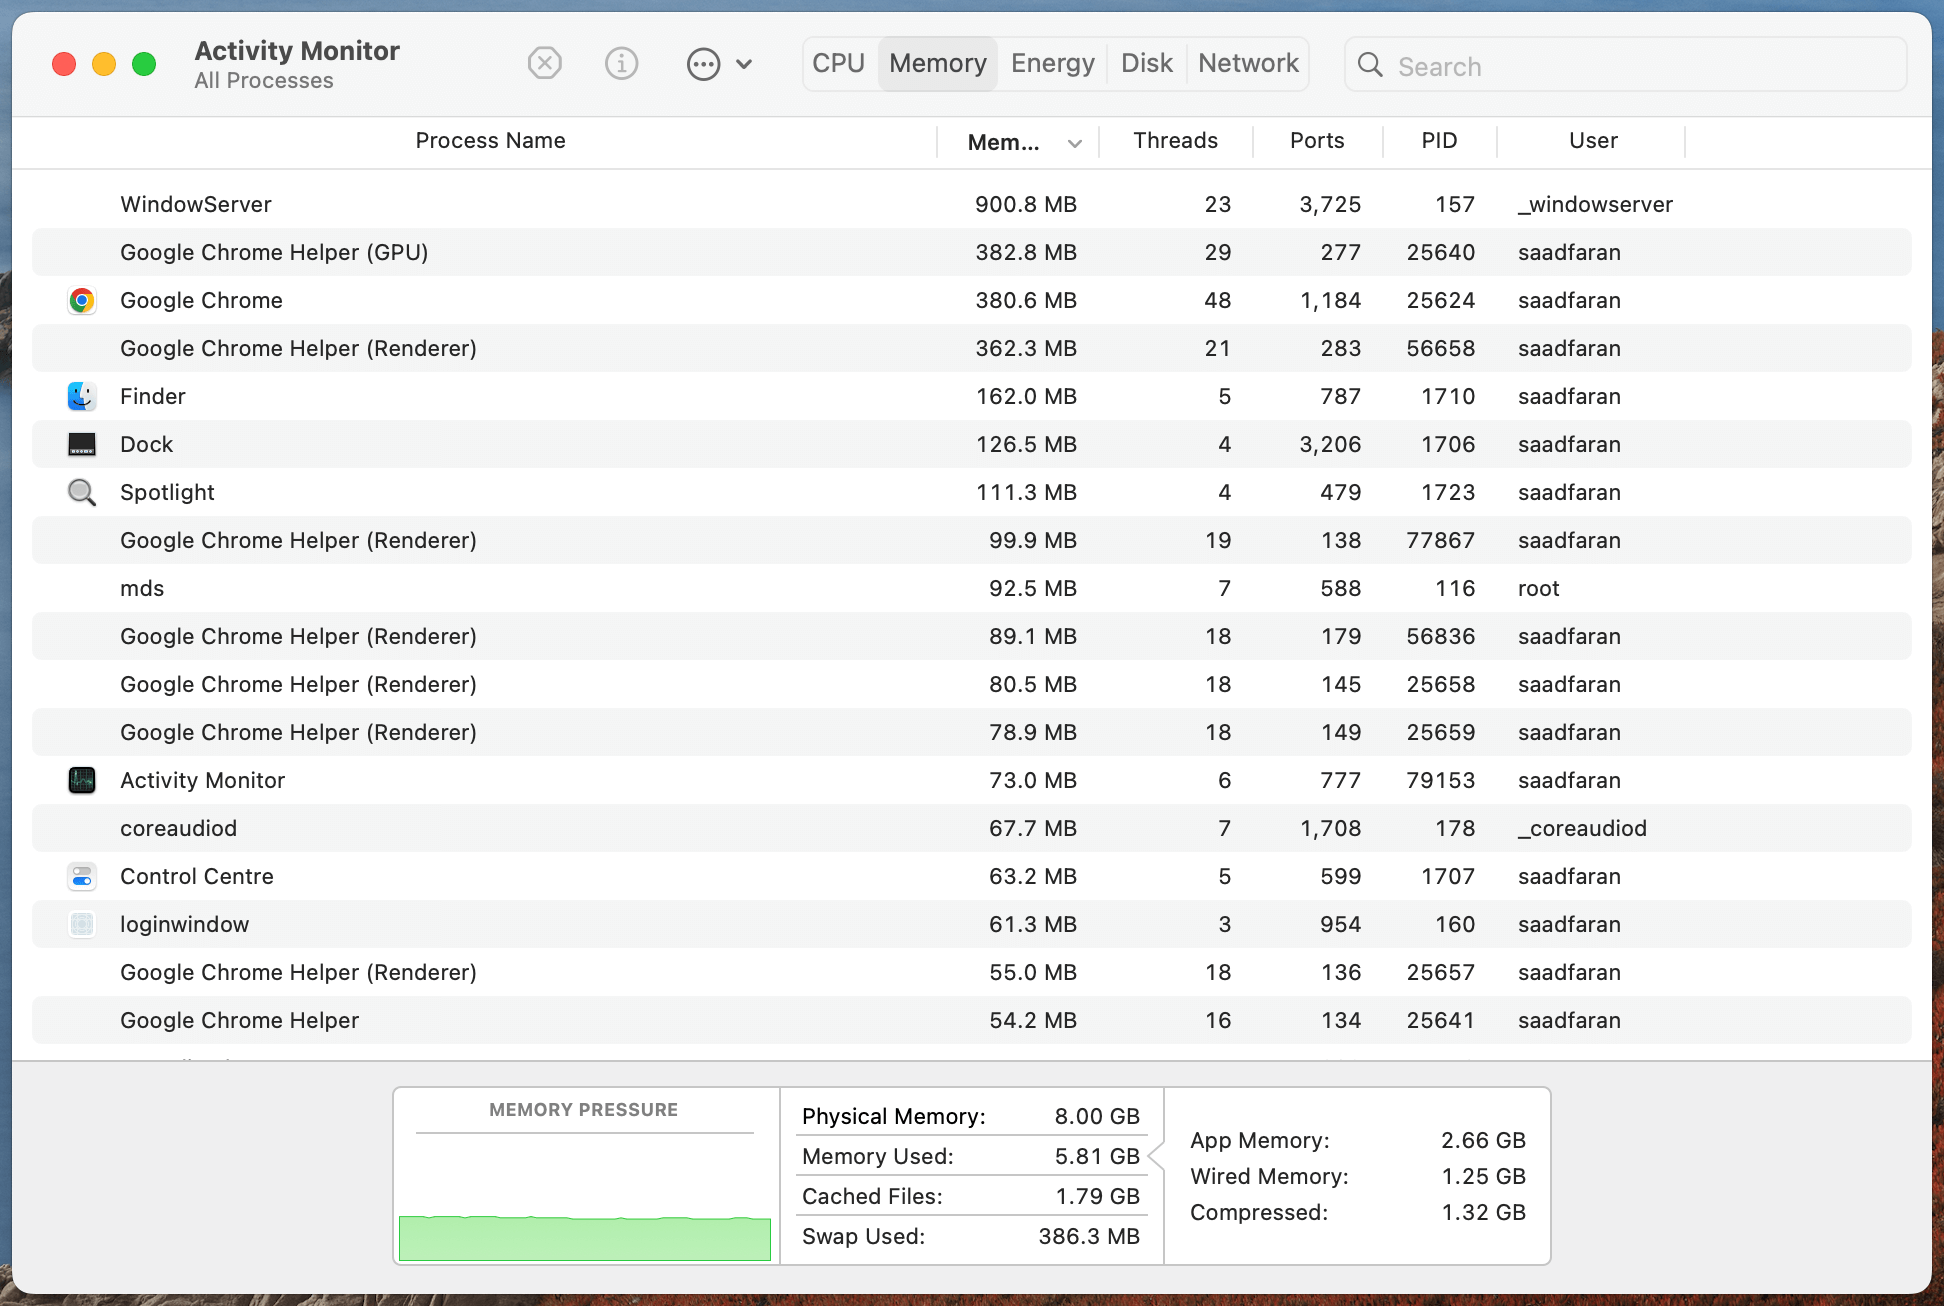Select Renderer row with PID 25659
The height and width of the screenshot is (1306, 1944).
click(x=972, y=732)
